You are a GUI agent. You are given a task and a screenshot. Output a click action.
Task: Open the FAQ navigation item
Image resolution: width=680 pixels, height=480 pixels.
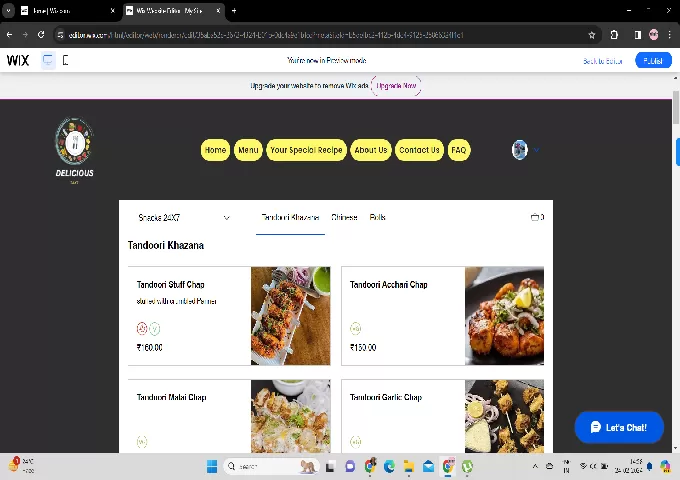[x=458, y=150]
